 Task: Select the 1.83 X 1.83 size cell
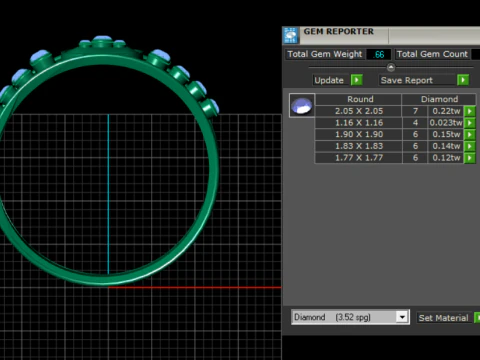(x=358, y=146)
